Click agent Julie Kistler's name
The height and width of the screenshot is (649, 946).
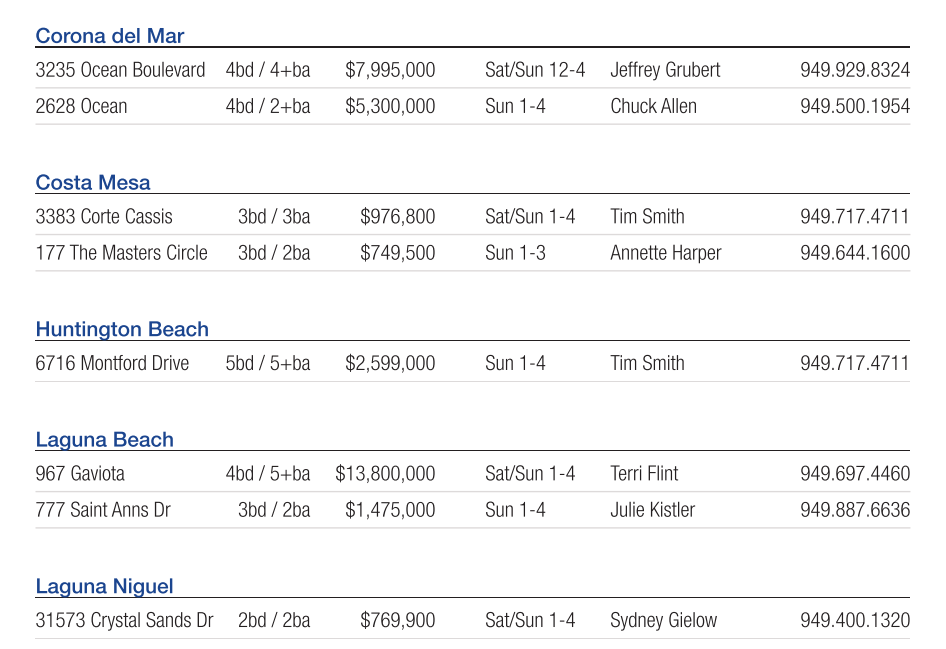(x=652, y=510)
